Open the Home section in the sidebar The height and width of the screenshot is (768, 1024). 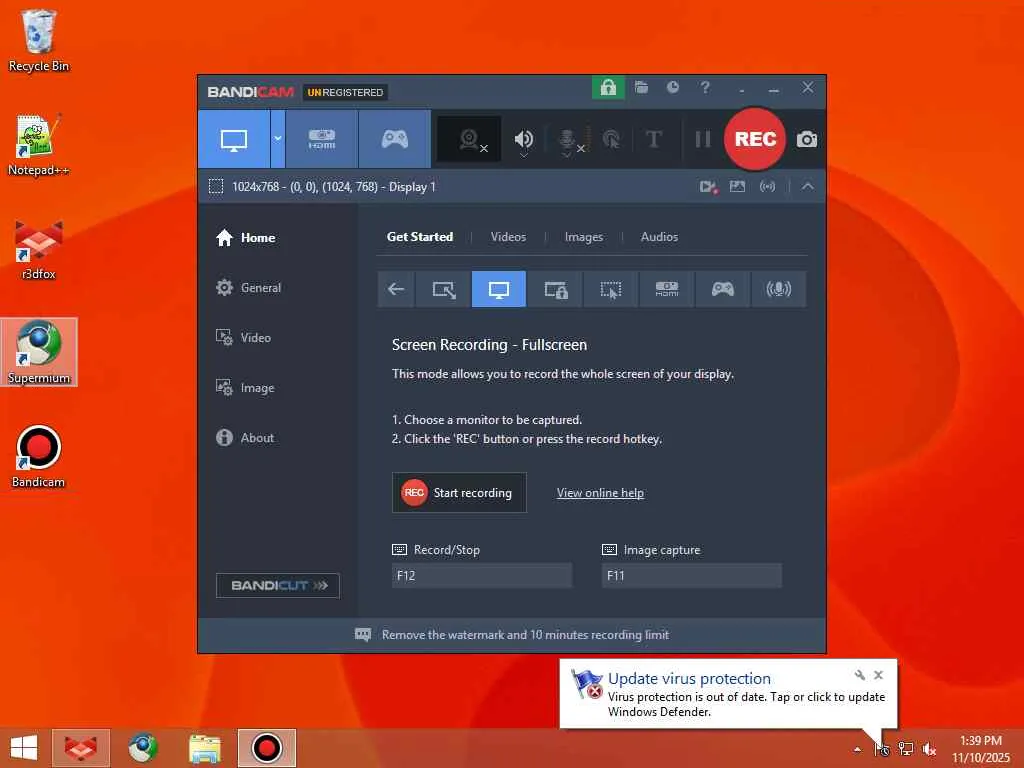point(246,238)
